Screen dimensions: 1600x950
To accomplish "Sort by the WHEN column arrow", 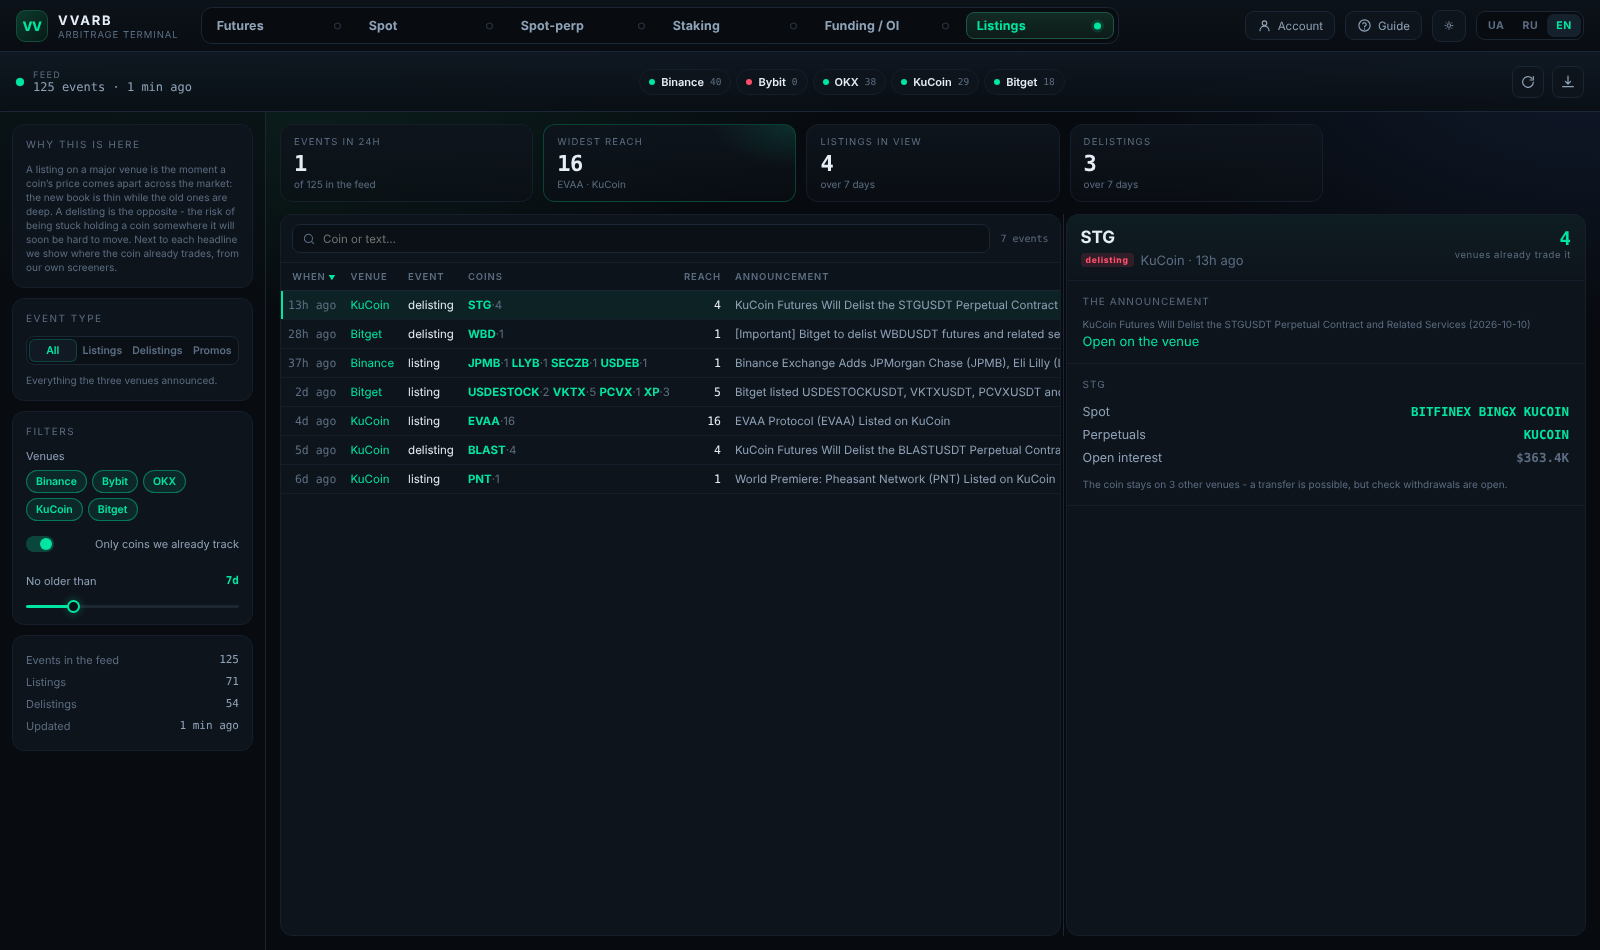I will [x=332, y=277].
